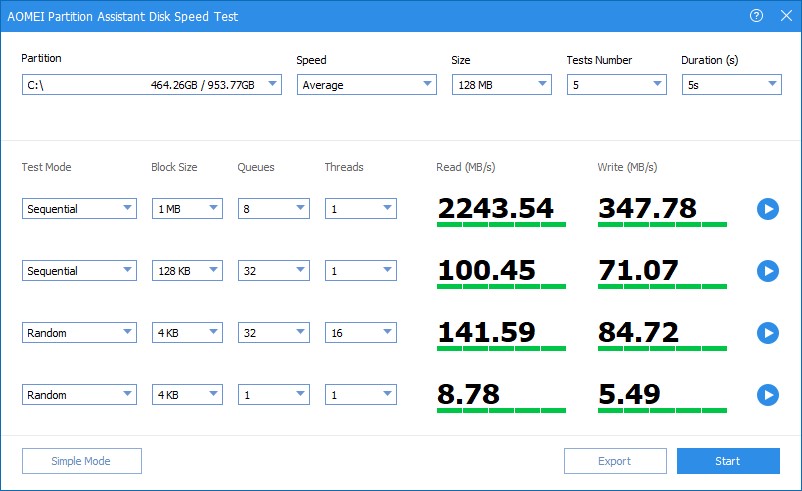Run the Random 1-queue 1-thread test
Screen dimensions: 802x491
(x=767, y=395)
